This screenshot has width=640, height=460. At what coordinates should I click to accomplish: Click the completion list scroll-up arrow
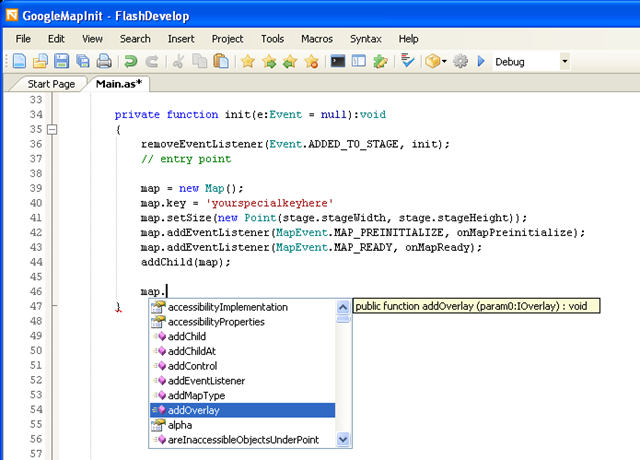point(343,307)
